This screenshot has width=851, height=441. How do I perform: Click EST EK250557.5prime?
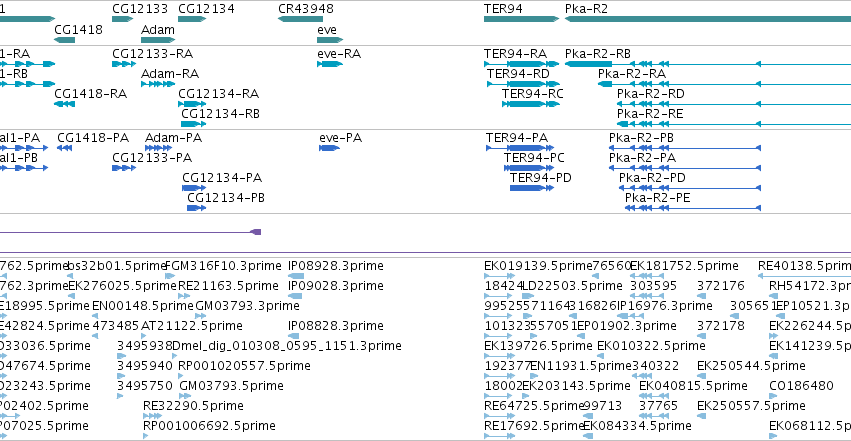702,416
